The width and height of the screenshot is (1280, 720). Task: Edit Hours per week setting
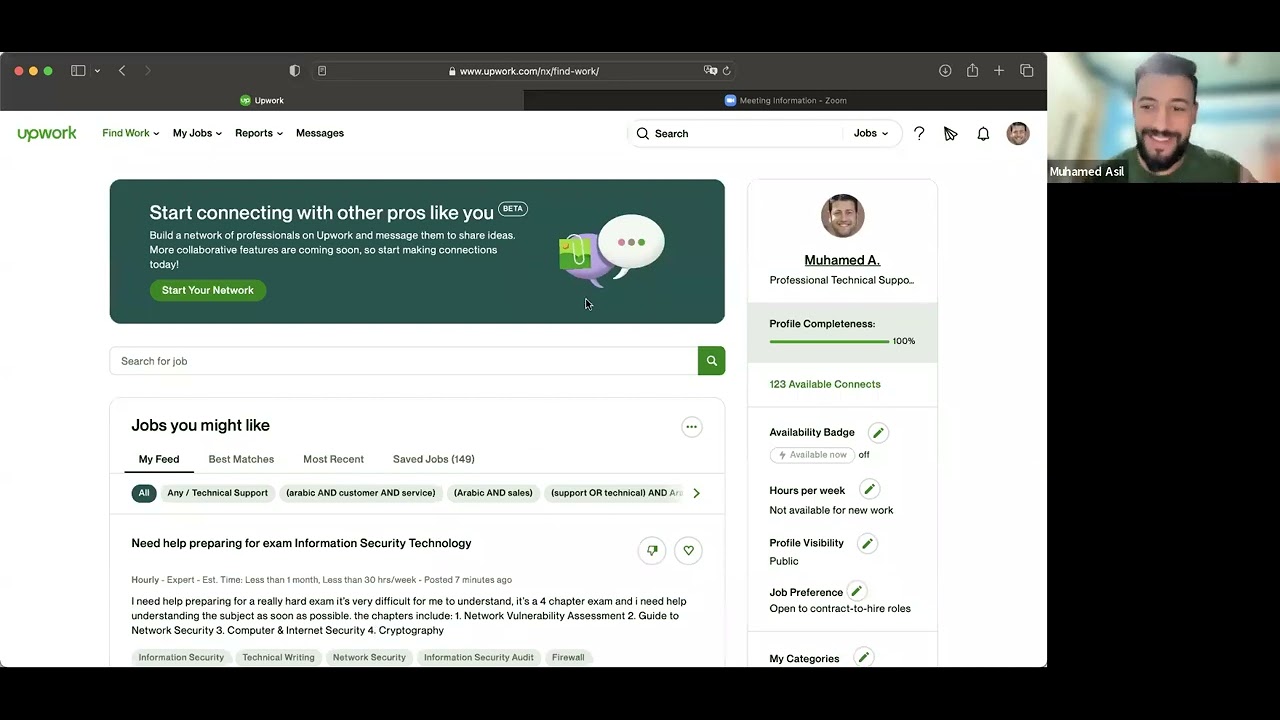click(869, 489)
